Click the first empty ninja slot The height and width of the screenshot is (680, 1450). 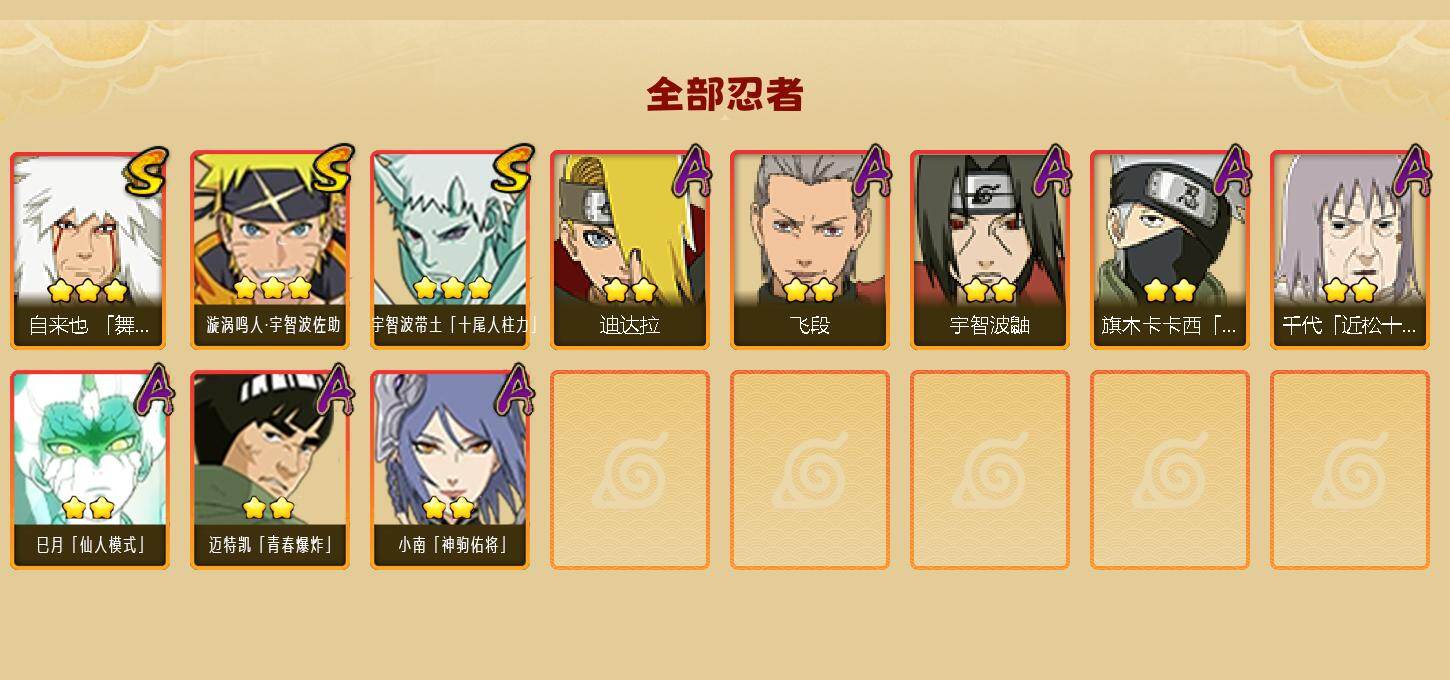[630, 470]
